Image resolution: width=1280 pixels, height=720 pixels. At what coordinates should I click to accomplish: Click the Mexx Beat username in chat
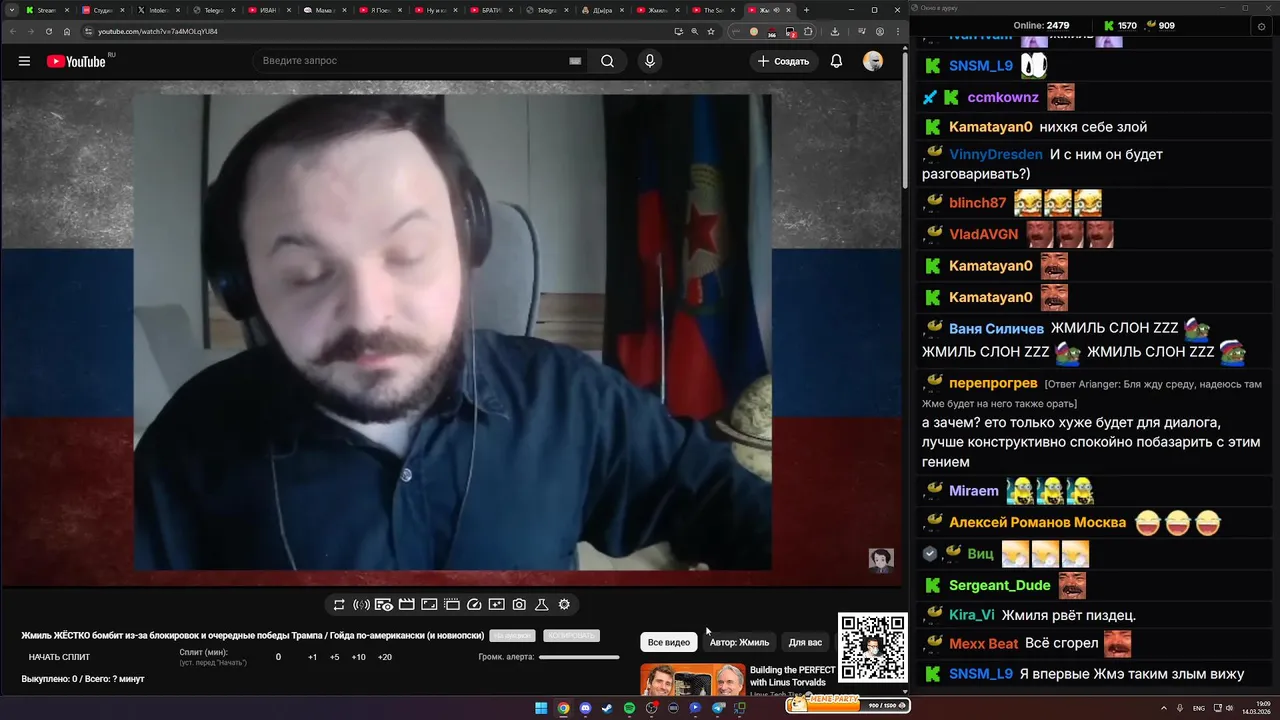point(984,643)
